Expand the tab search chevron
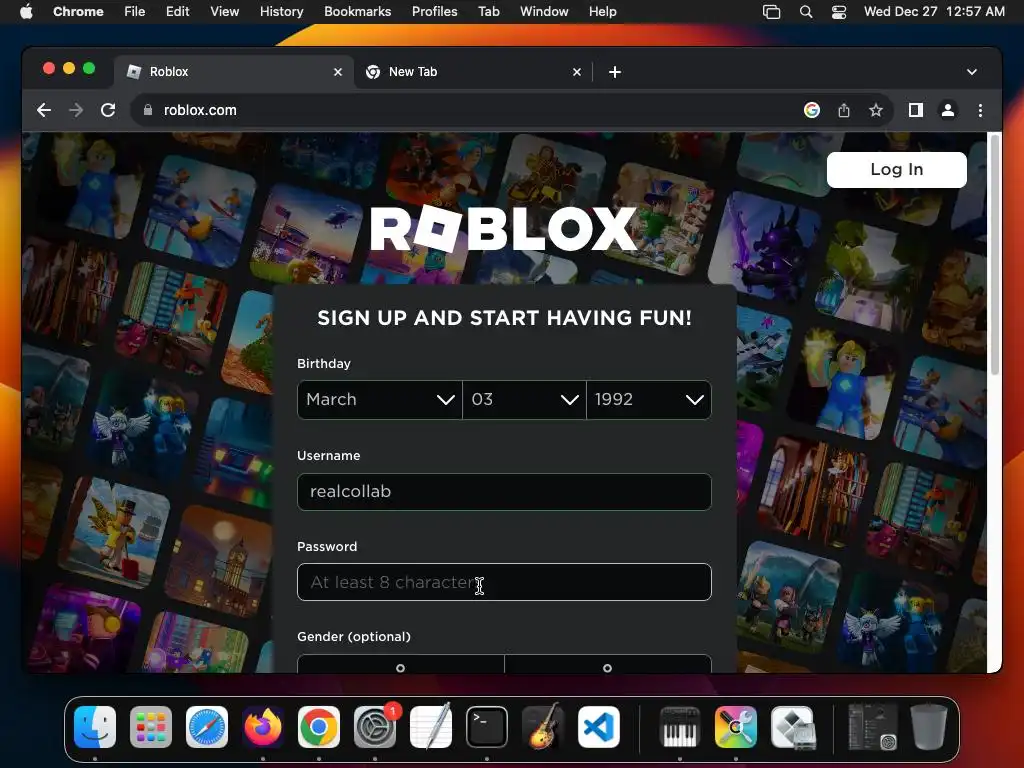The image size is (1024, 768). click(972, 72)
